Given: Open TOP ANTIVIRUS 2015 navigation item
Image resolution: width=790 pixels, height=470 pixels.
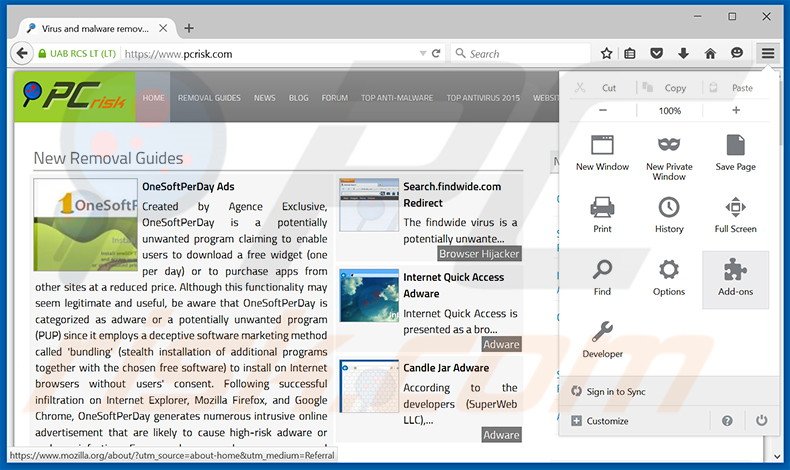Looking at the screenshot, I should (x=483, y=98).
